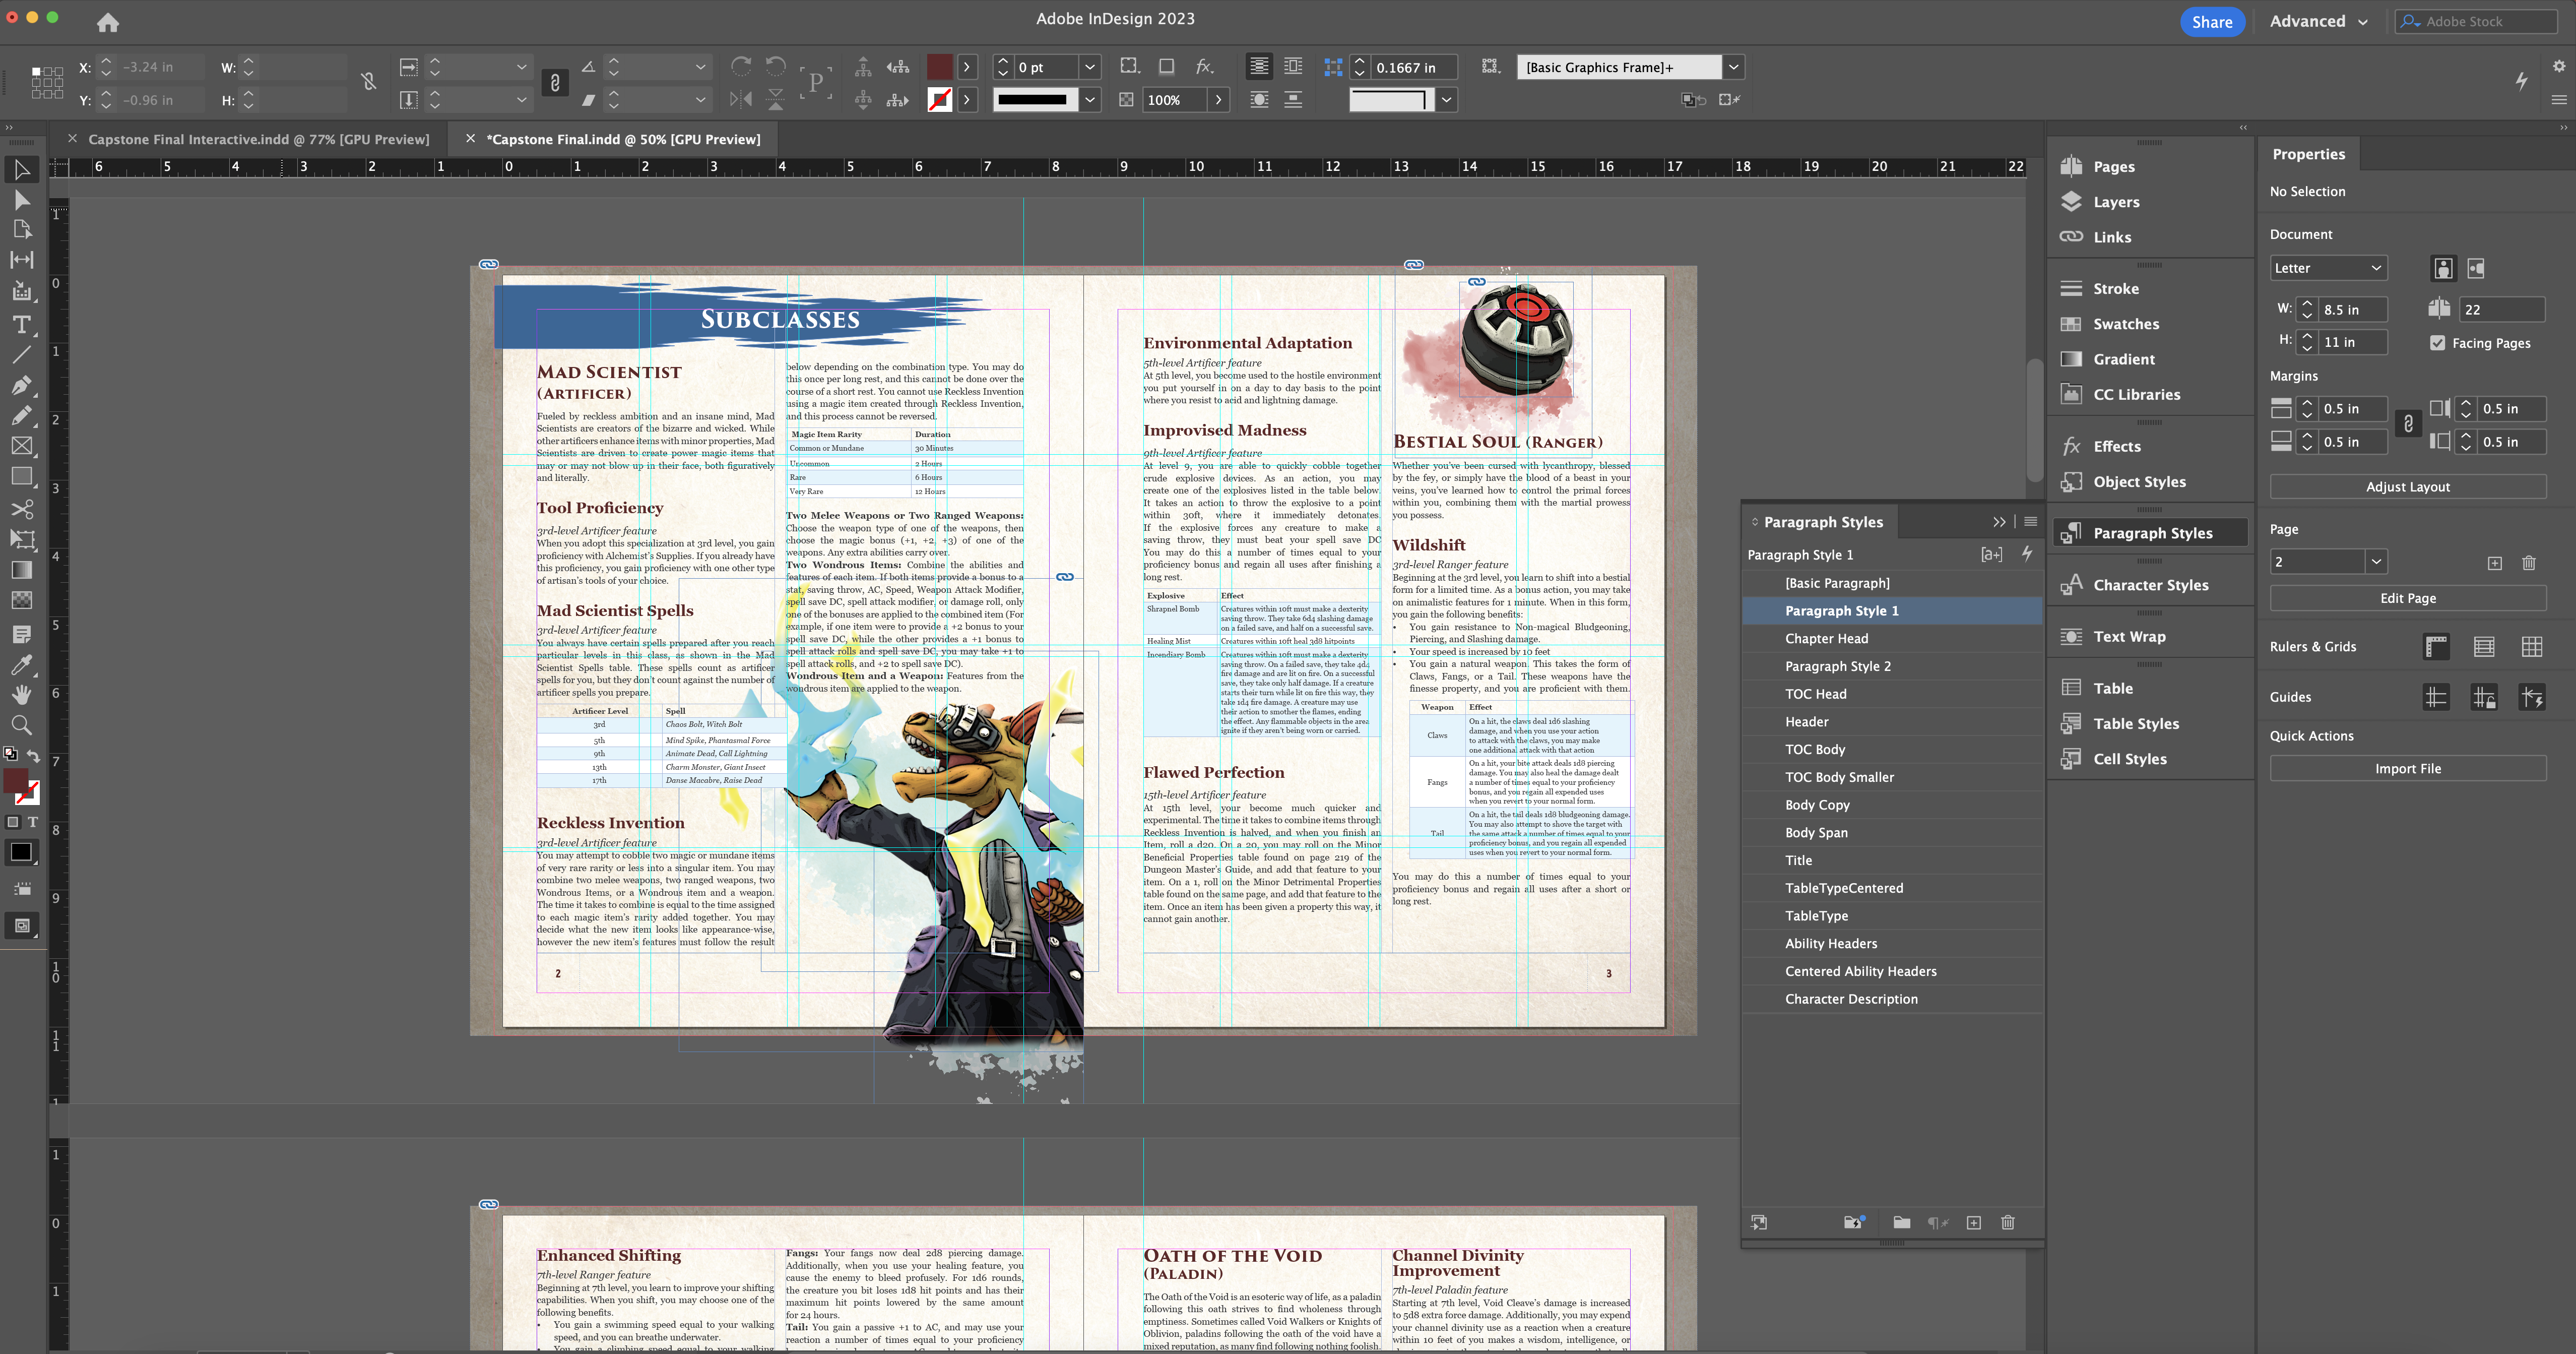The image size is (2576, 1354).
Task: Click the fill color swatch in Tools panel
Action: coord(16,781)
